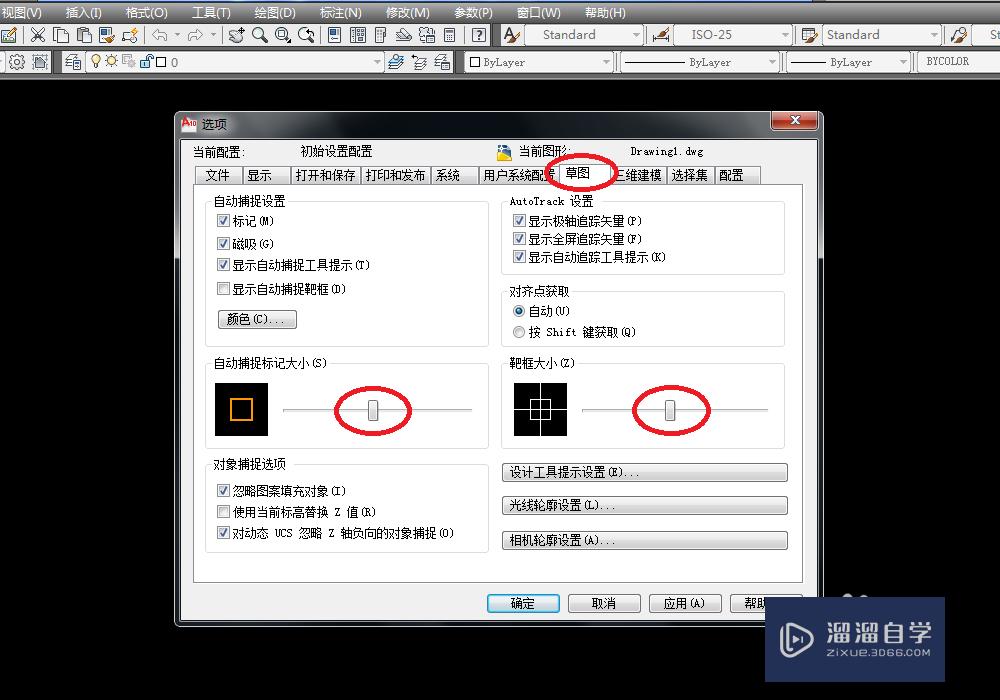Switch to the 显示 tab
Image resolution: width=1000 pixels, height=700 pixels.
[259, 175]
